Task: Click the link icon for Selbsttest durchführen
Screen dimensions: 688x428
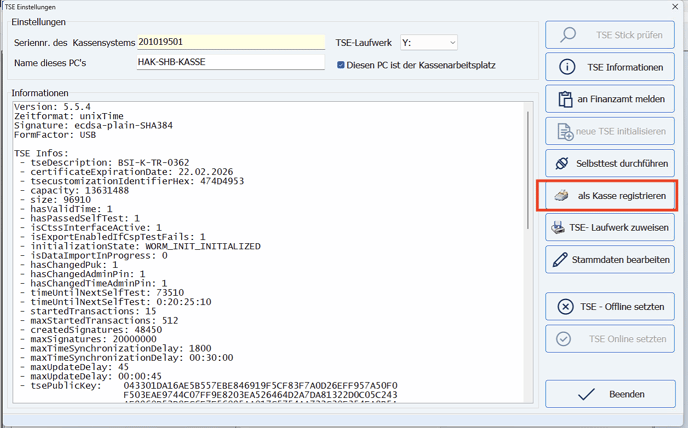Action: (x=561, y=163)
